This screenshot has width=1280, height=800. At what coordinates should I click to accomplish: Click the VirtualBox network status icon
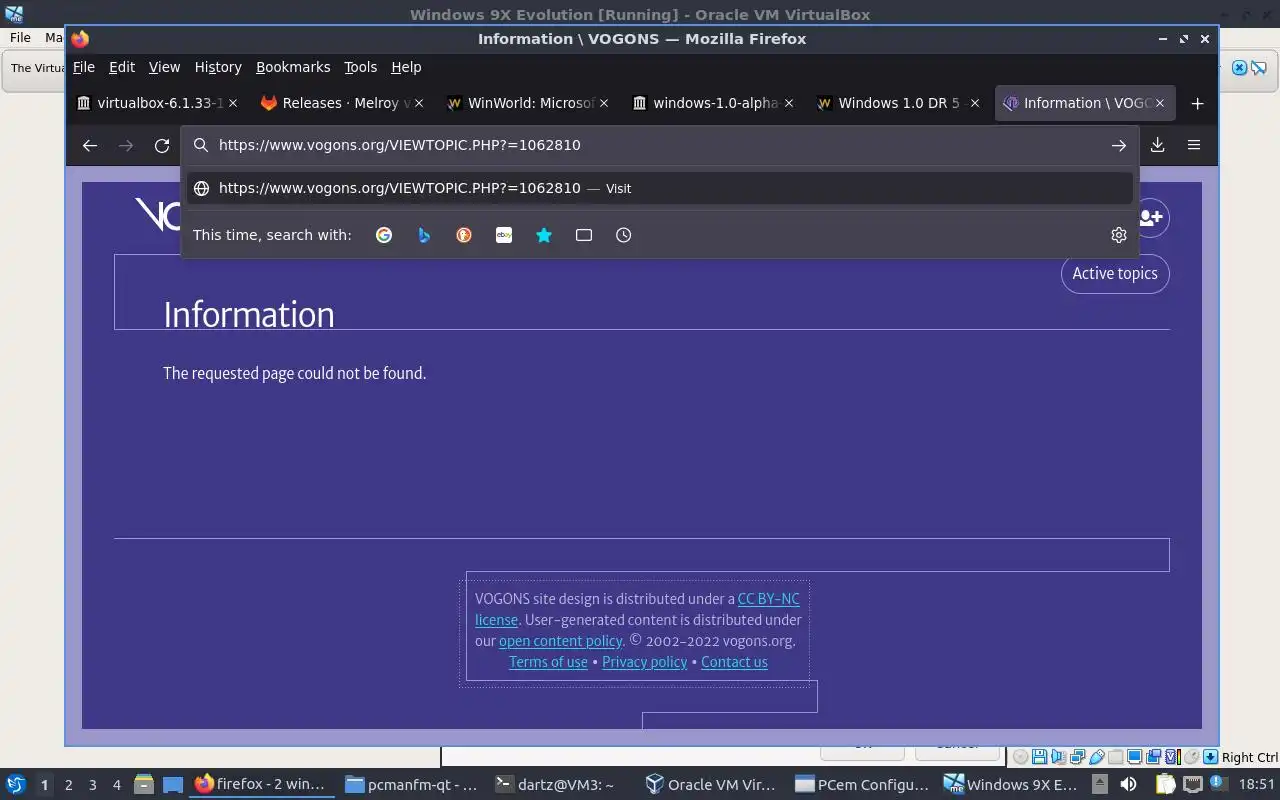tap(1078, 757)
